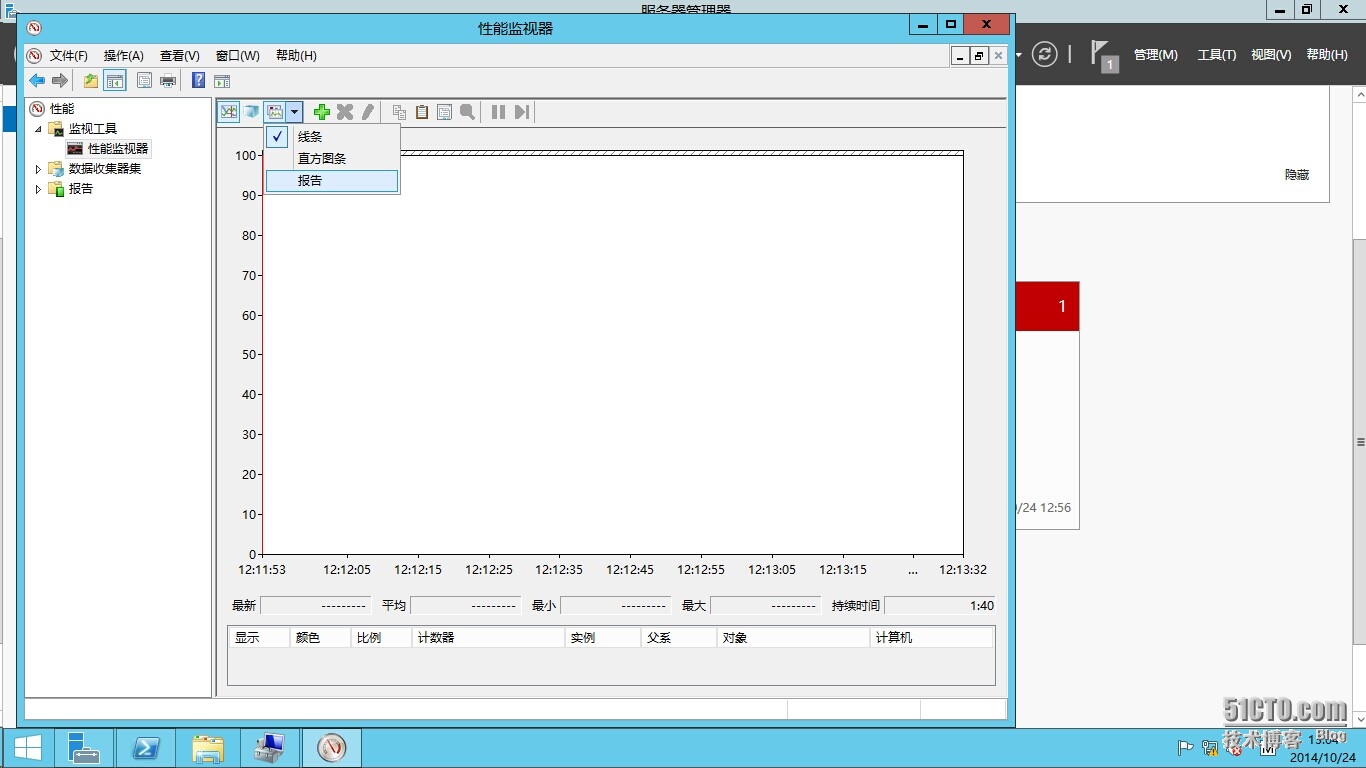Click the printer icon in the toolbar
The height and width of the screenshot is (768, 1366).
pos(168,81)
